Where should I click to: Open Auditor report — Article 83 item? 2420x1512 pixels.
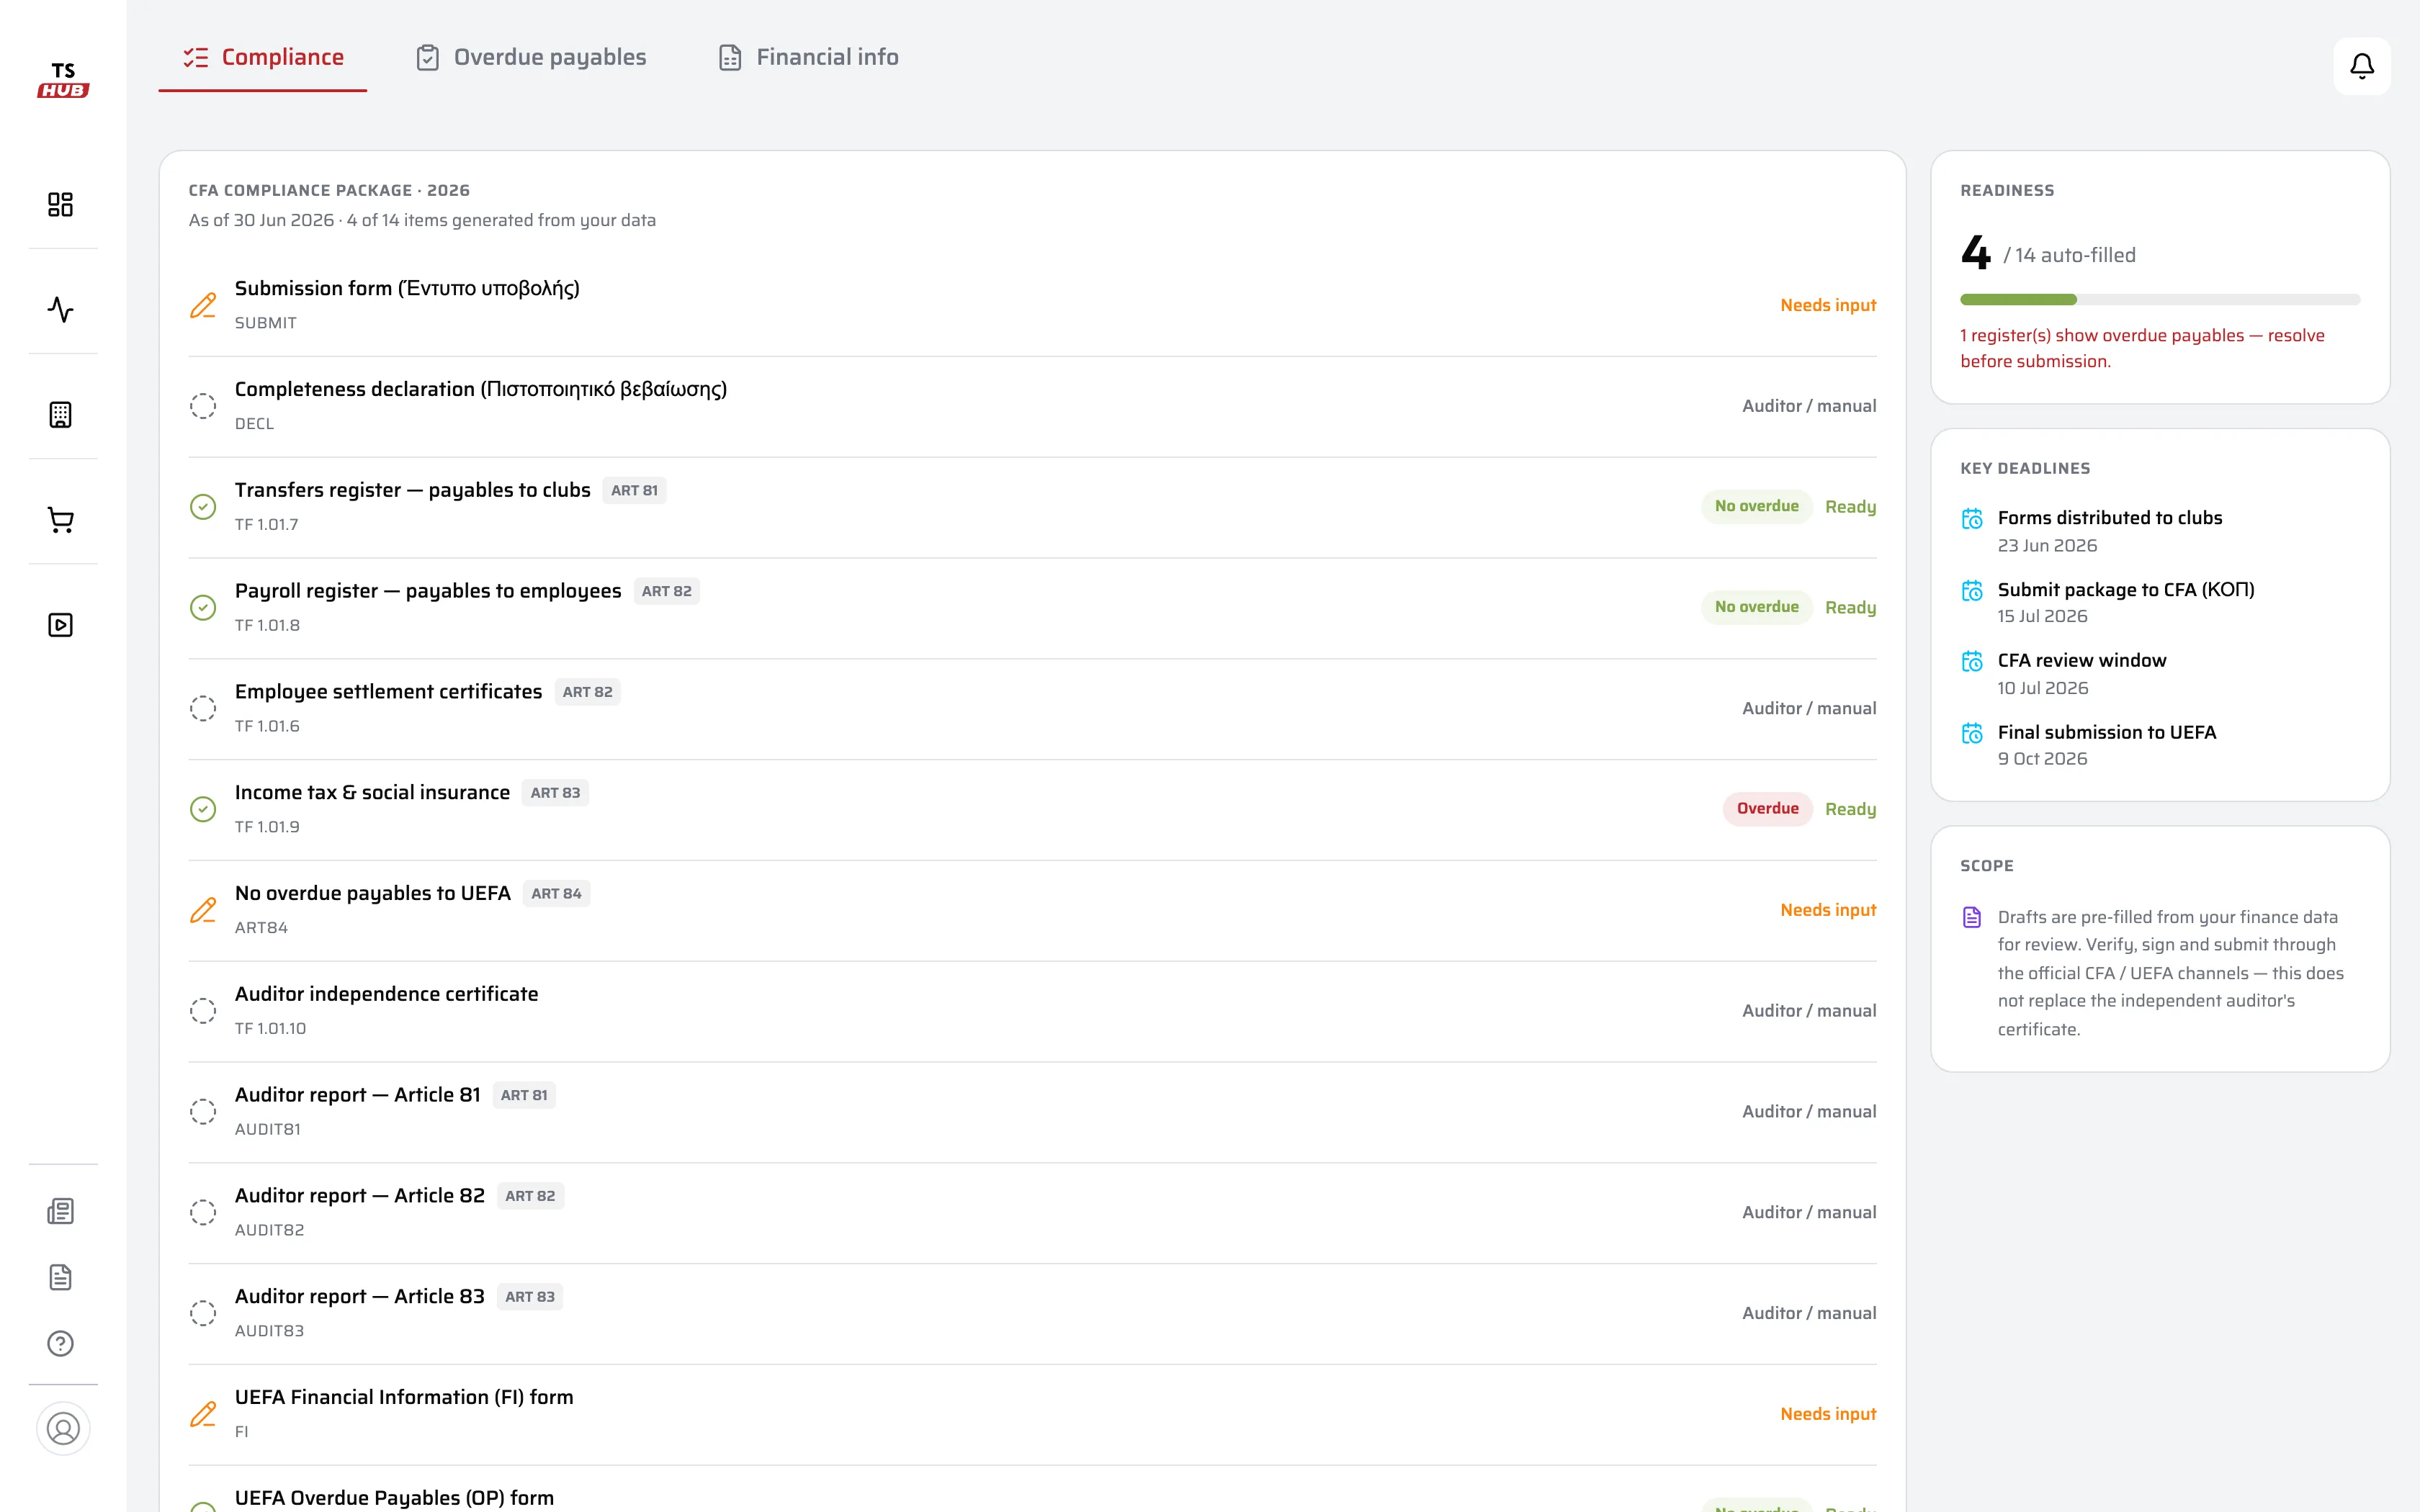point(1032,1313)
